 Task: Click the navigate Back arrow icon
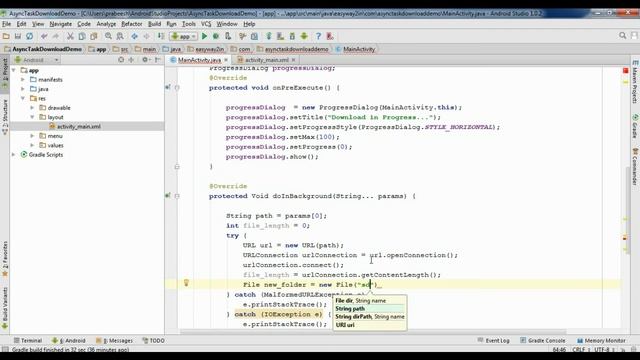[134, 36]
